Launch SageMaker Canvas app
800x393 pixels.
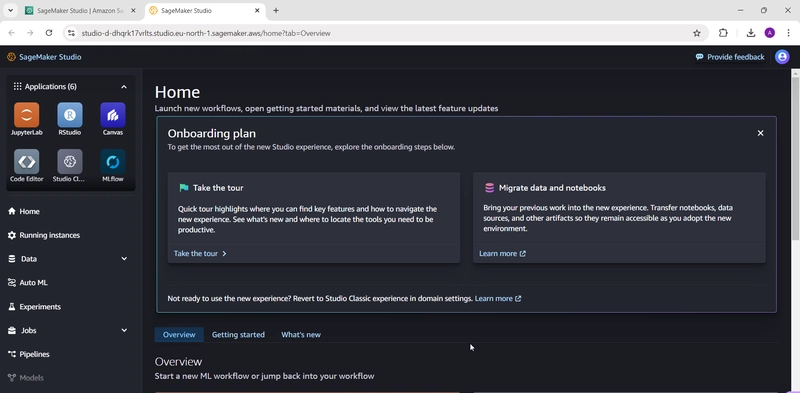113,115
